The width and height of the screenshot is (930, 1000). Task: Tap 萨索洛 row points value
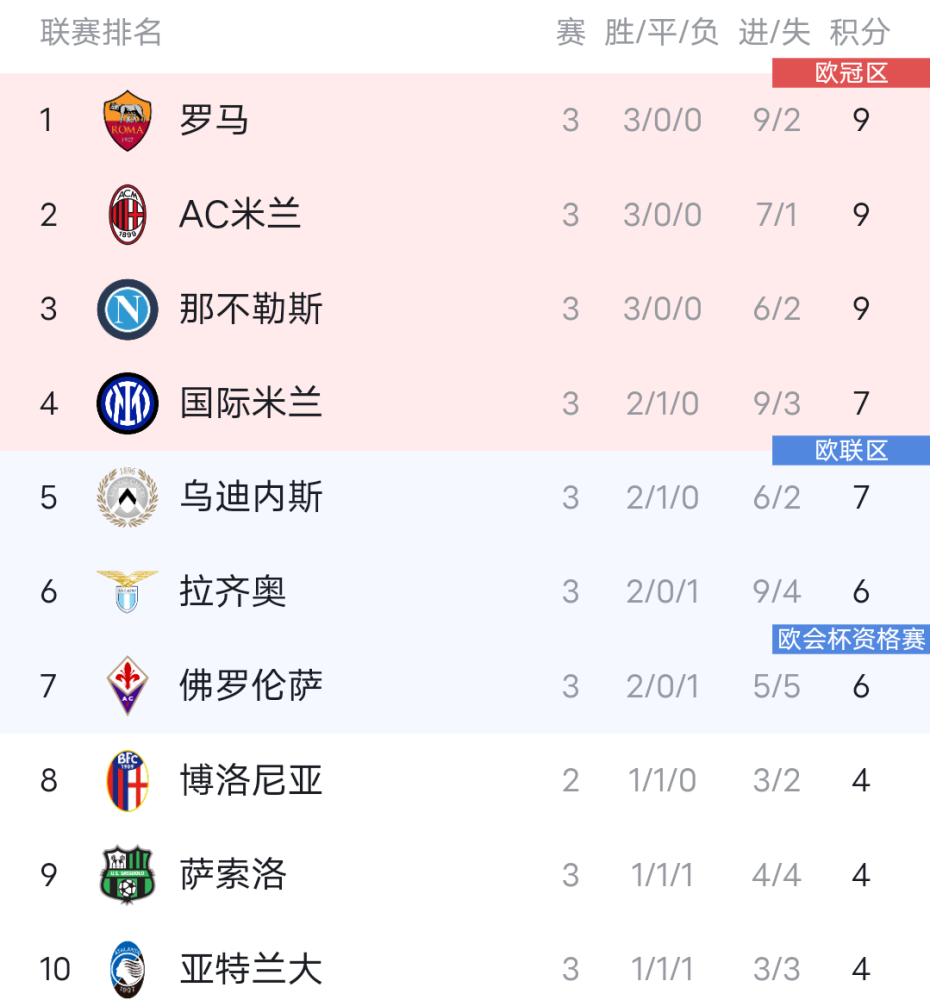[860, 874]
